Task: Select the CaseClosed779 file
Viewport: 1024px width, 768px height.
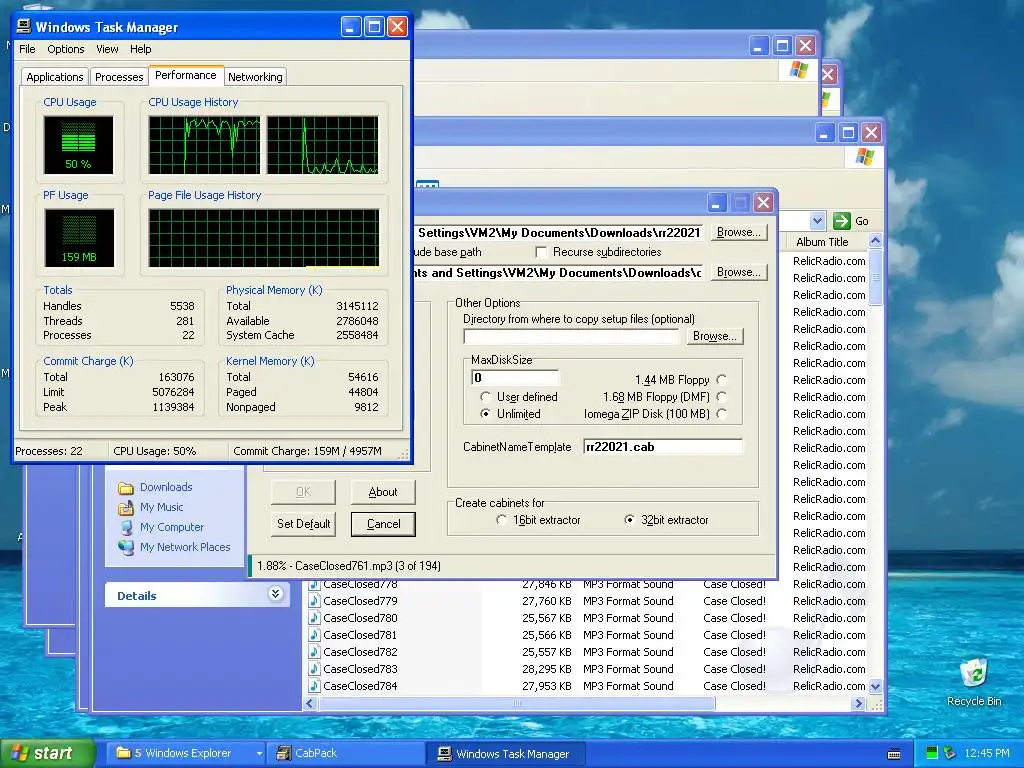Action: 360,601
